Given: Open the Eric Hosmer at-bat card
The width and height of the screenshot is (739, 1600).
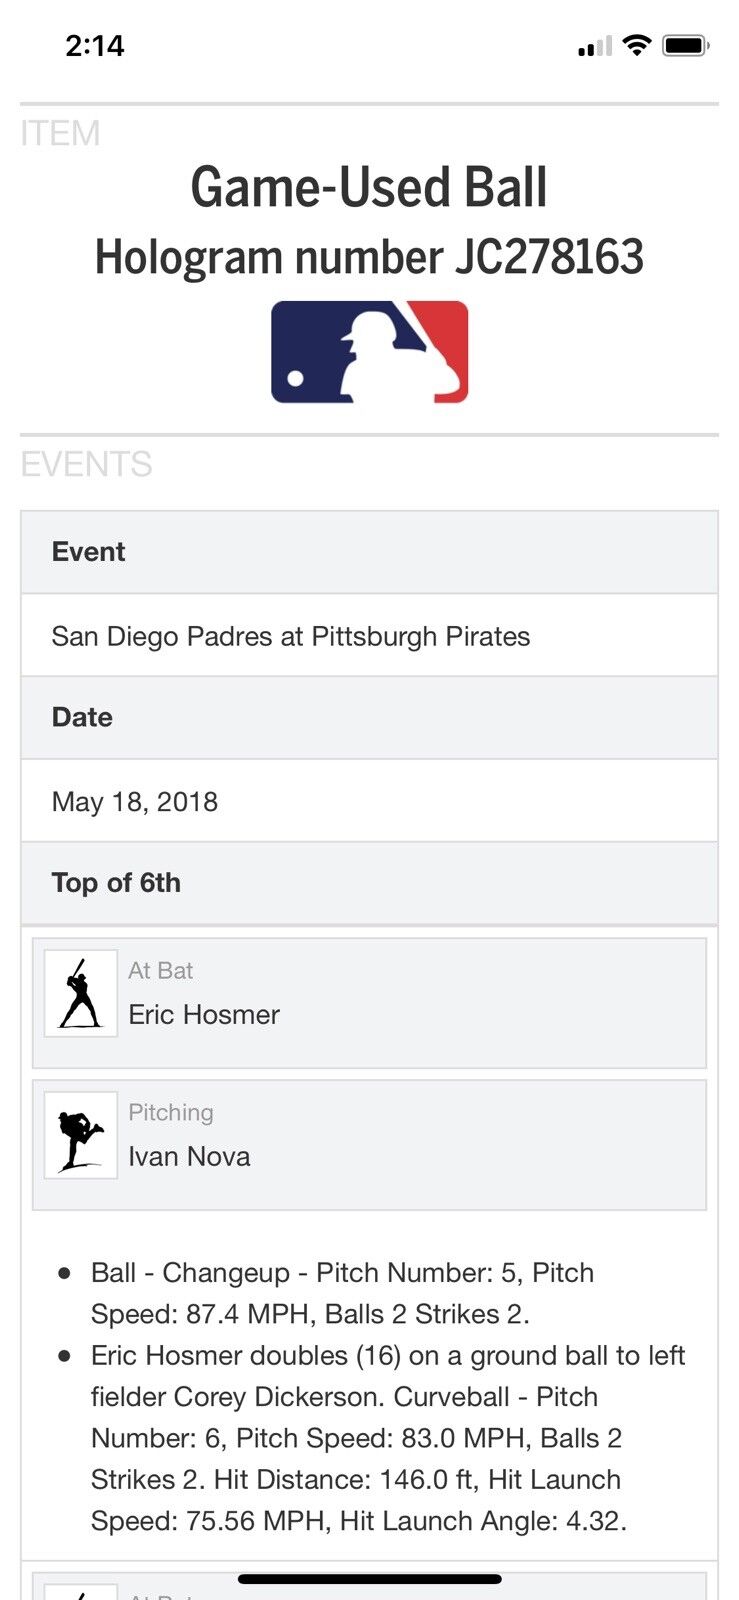Looking at the screenshot, I should pyautogui.click(x=369, y=1002).
